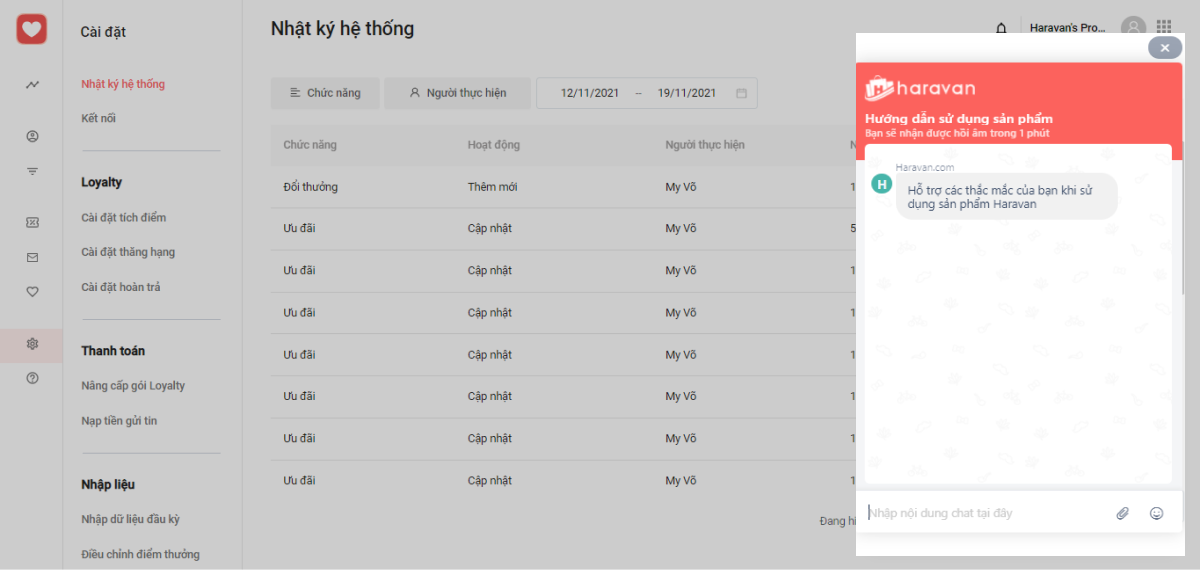Open Cài đặt tích điểm menu item
The image size is (1200, 570).
point(124,218)
